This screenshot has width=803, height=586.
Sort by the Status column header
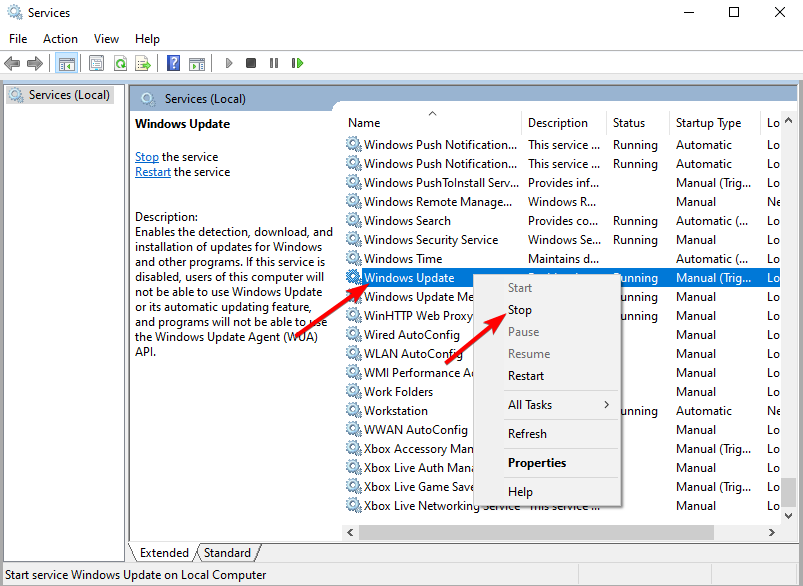638,122
